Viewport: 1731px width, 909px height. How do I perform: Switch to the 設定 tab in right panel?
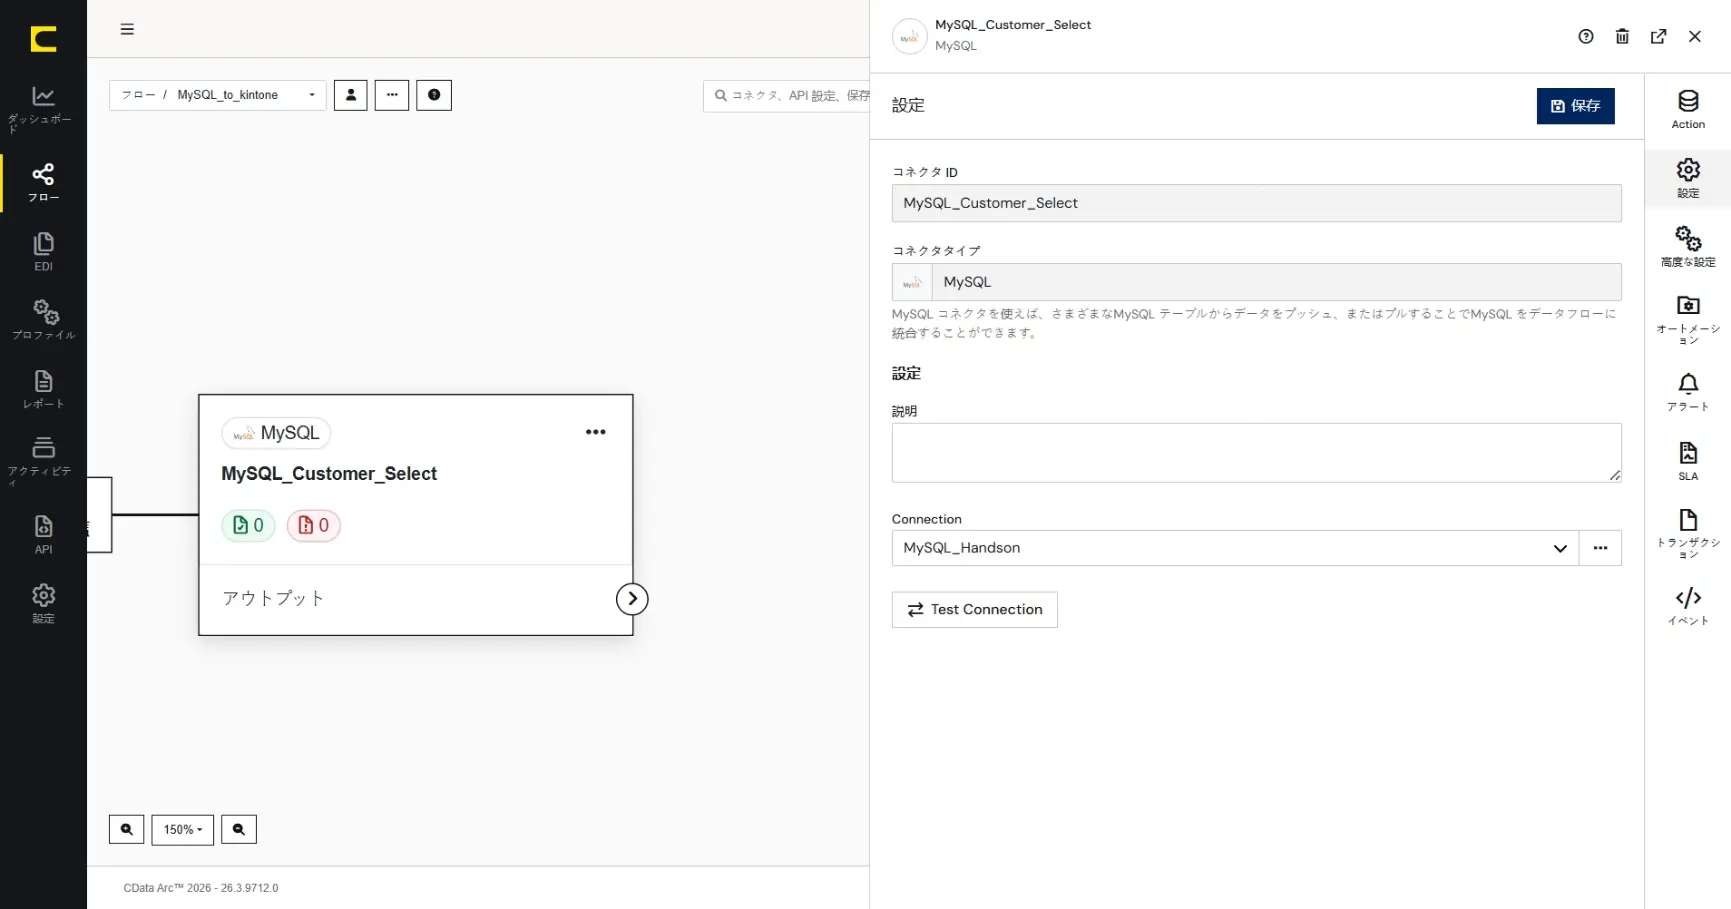point(1688,178)
